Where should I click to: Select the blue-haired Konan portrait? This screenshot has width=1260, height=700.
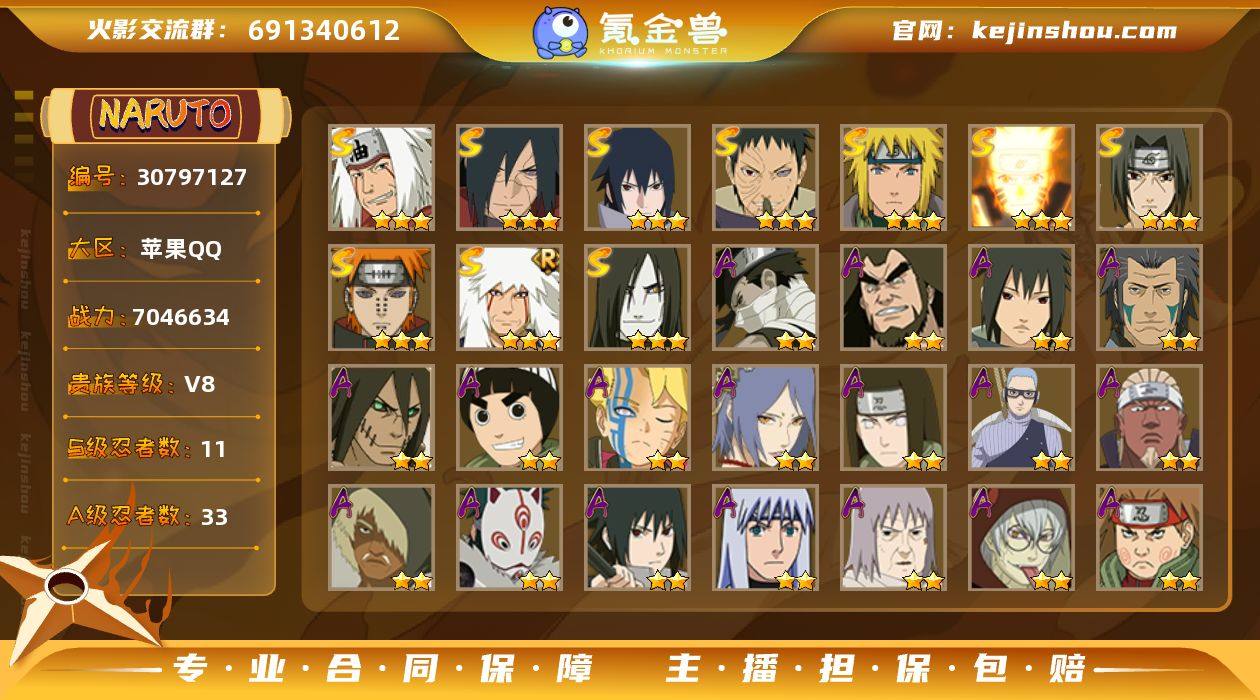coord(765,418)
